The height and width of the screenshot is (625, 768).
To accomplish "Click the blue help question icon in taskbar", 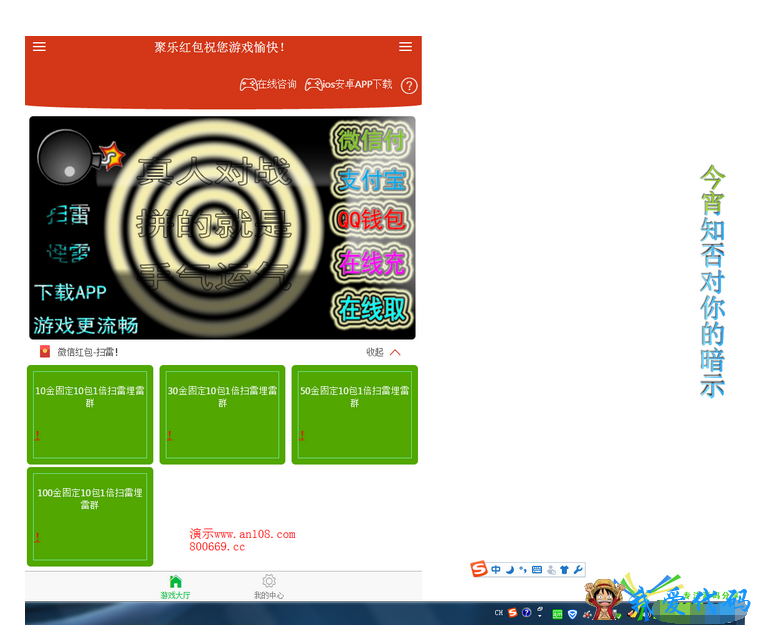I will 527,613.
